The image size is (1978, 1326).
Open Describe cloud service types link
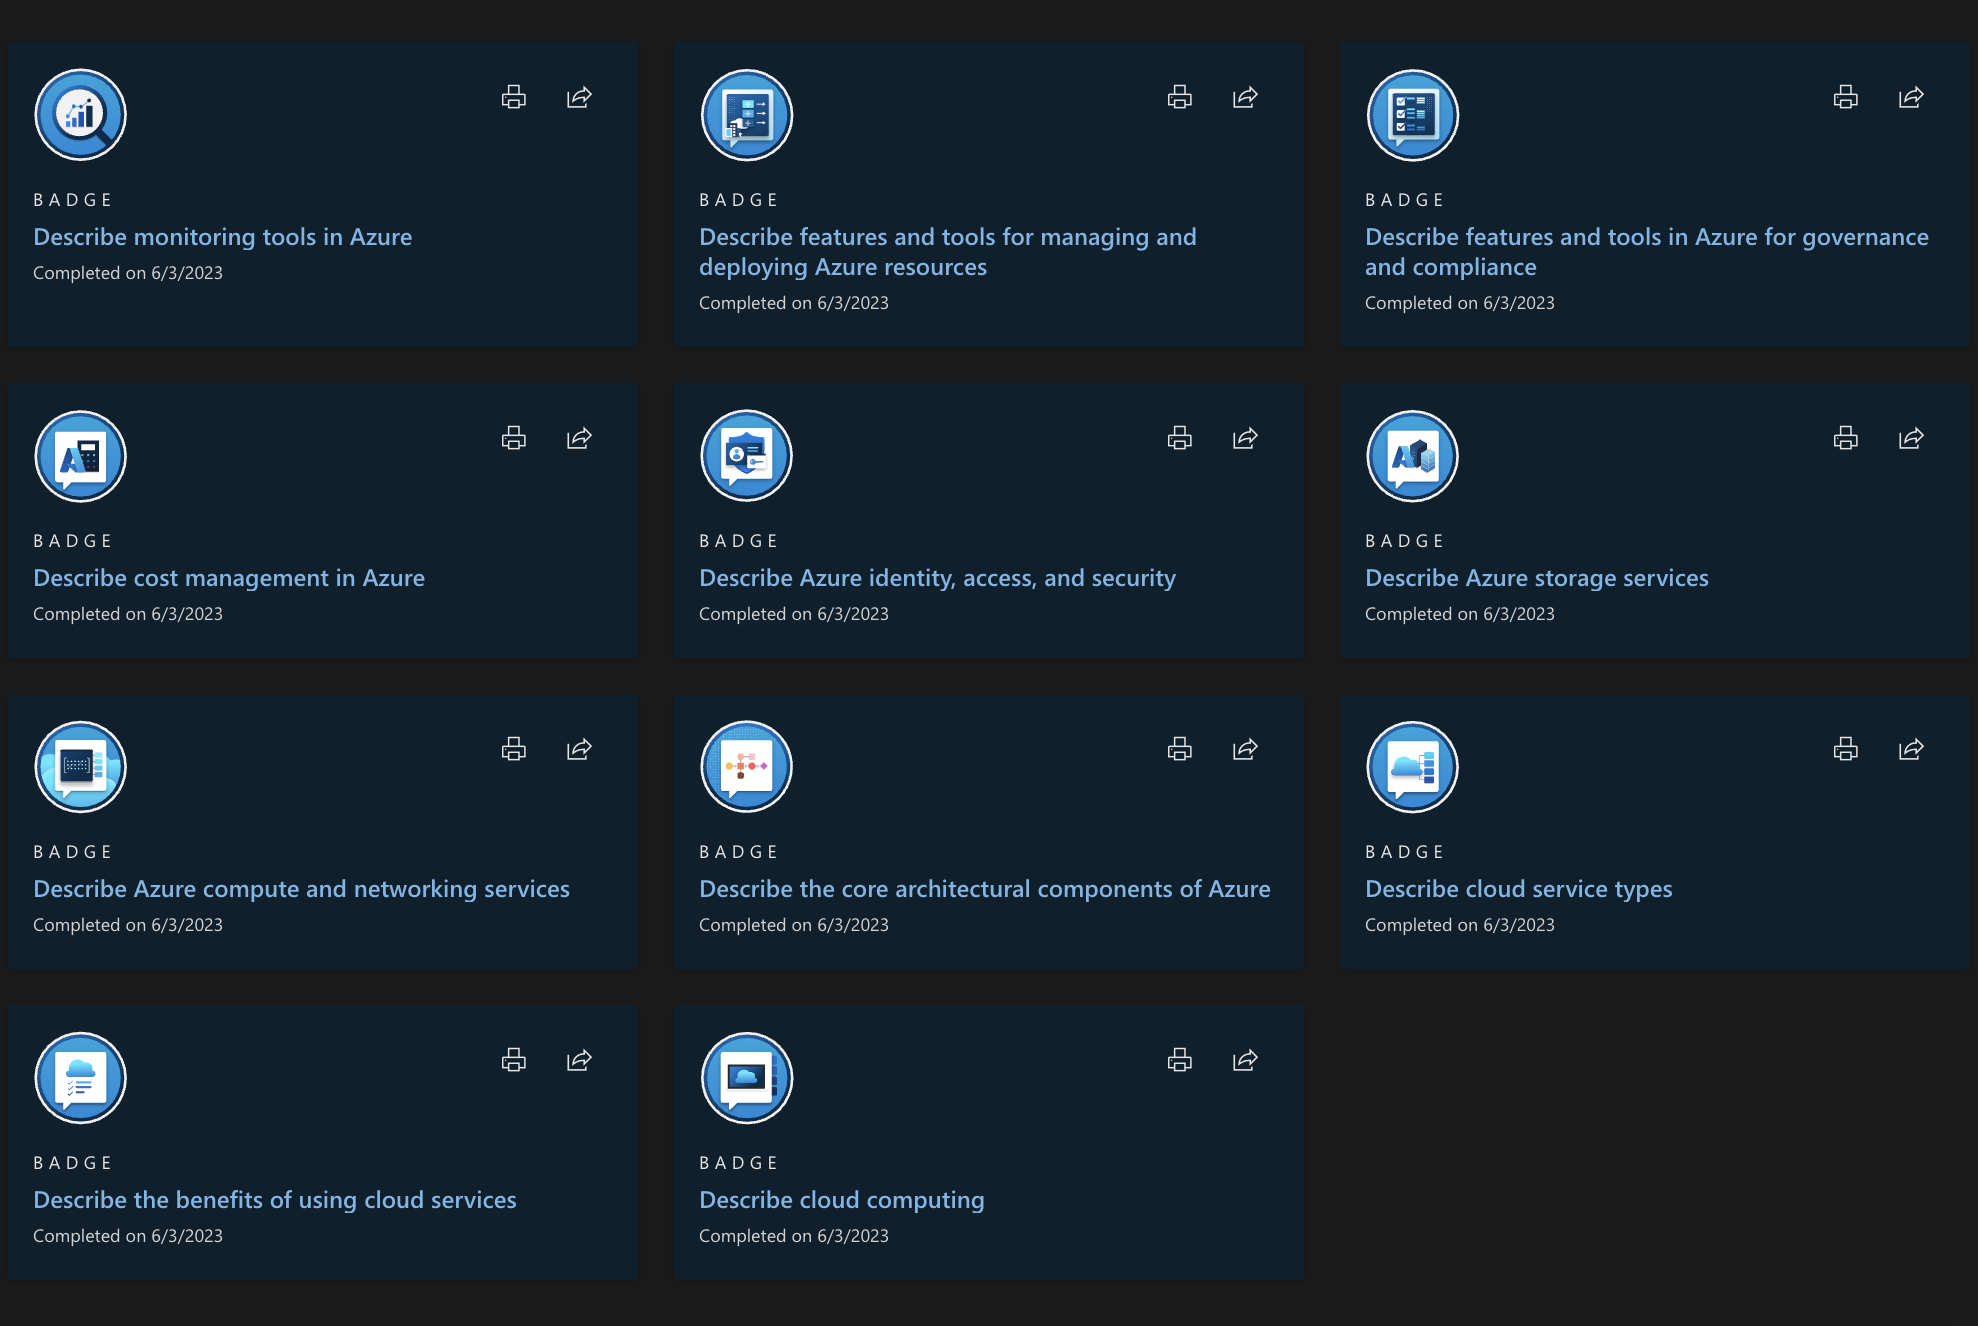pos(1518,889)
